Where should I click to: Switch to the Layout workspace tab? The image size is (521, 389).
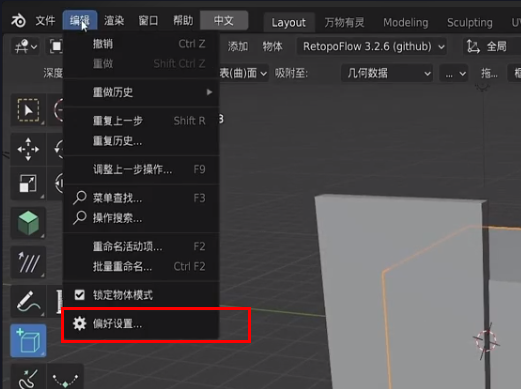(288, 22)
